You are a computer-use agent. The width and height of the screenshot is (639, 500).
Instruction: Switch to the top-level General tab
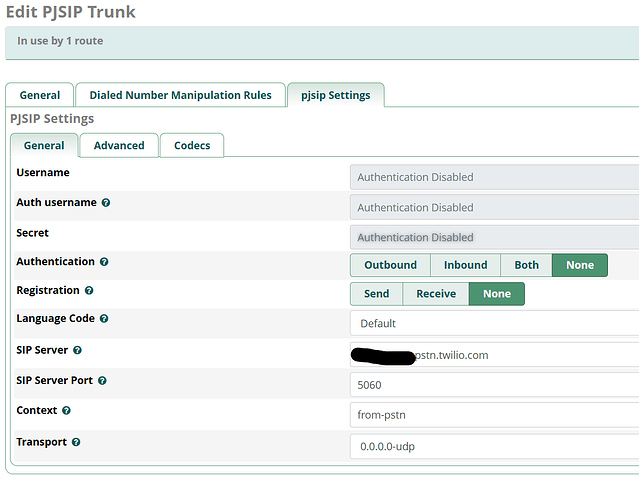pos(40,95)
